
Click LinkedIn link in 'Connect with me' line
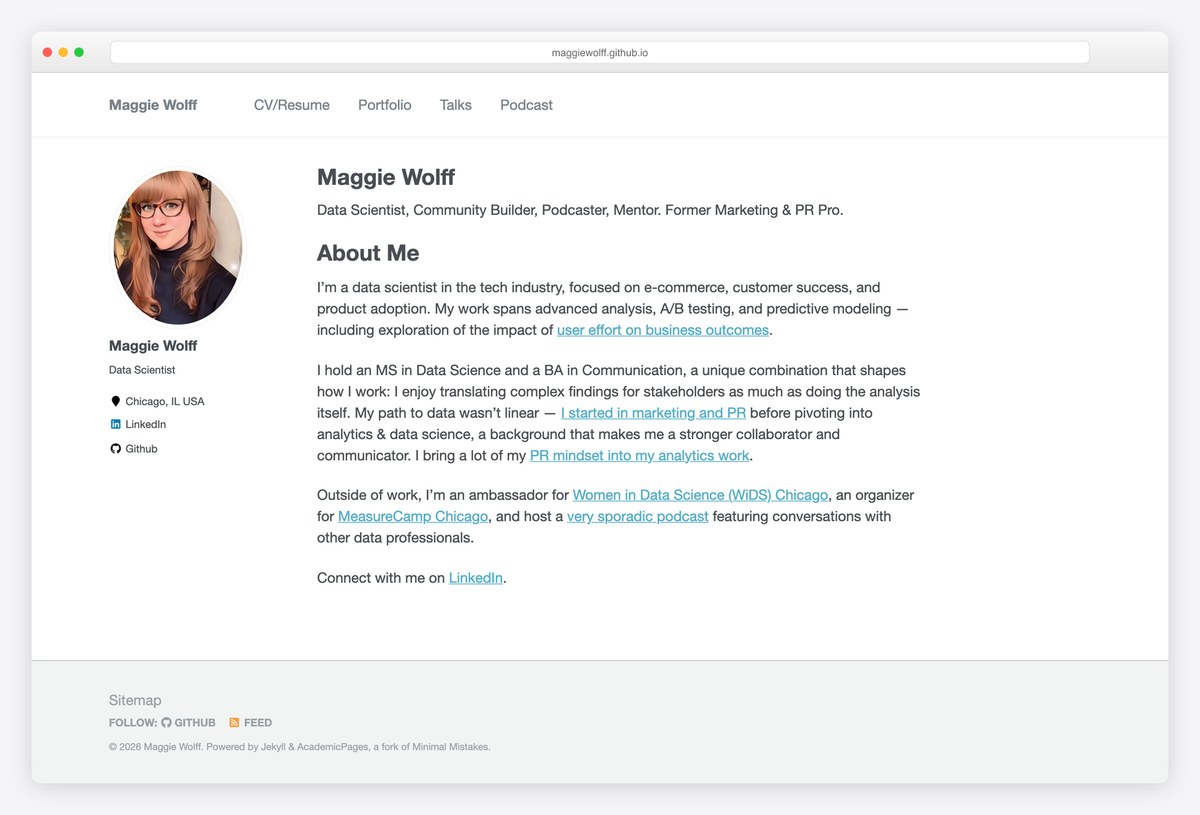click(476, 578)
